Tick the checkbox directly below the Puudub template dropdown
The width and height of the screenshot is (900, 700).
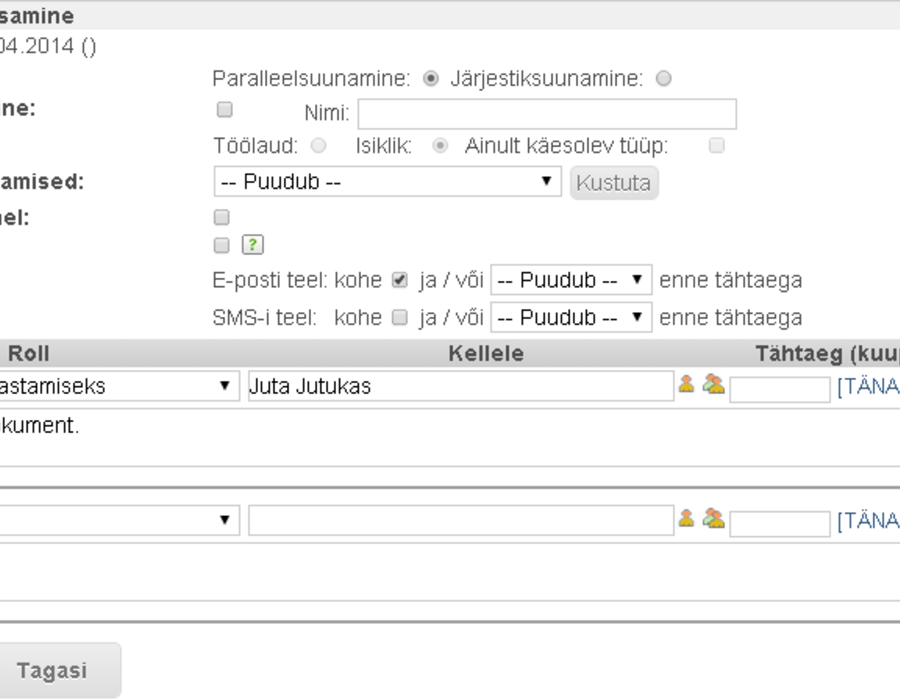(x=222, y=217)
